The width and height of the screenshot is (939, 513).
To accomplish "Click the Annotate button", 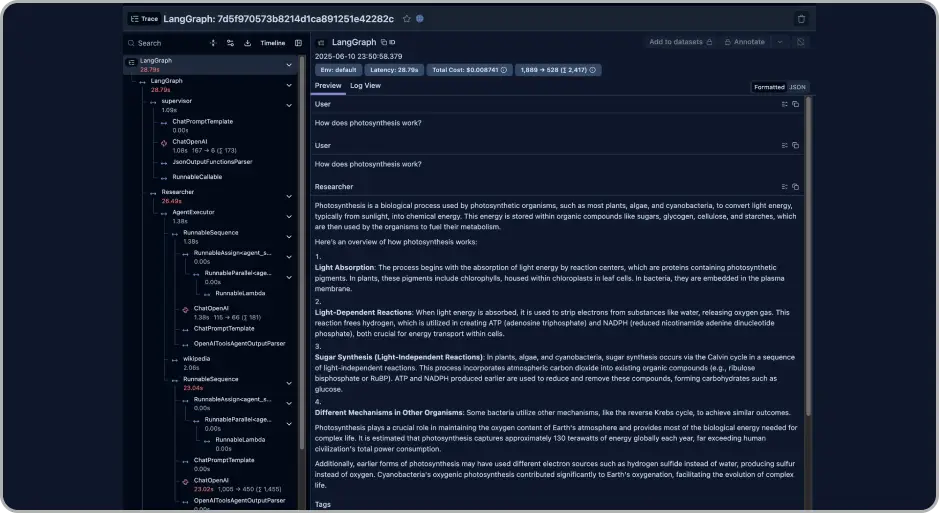I will point(744,42).
